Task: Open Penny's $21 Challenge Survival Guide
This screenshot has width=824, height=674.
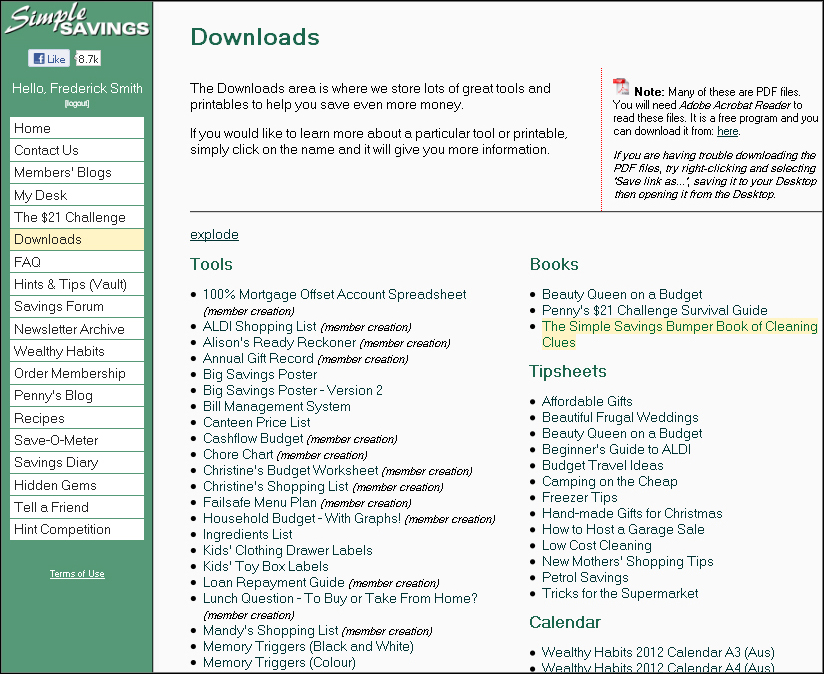Action: (x=655, y=310)
